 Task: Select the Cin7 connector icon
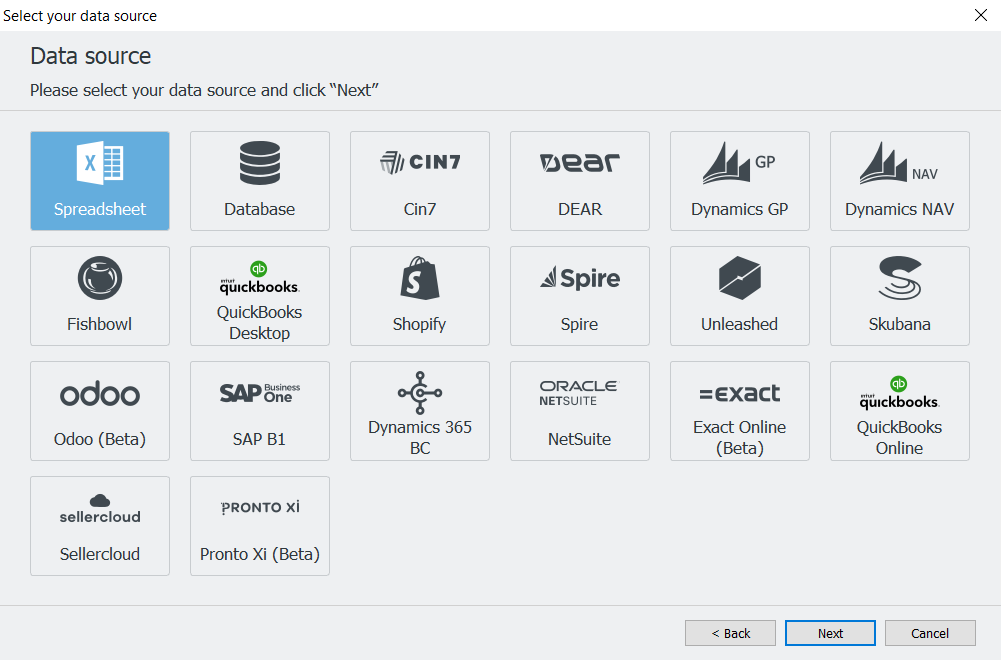coord(420,181)
